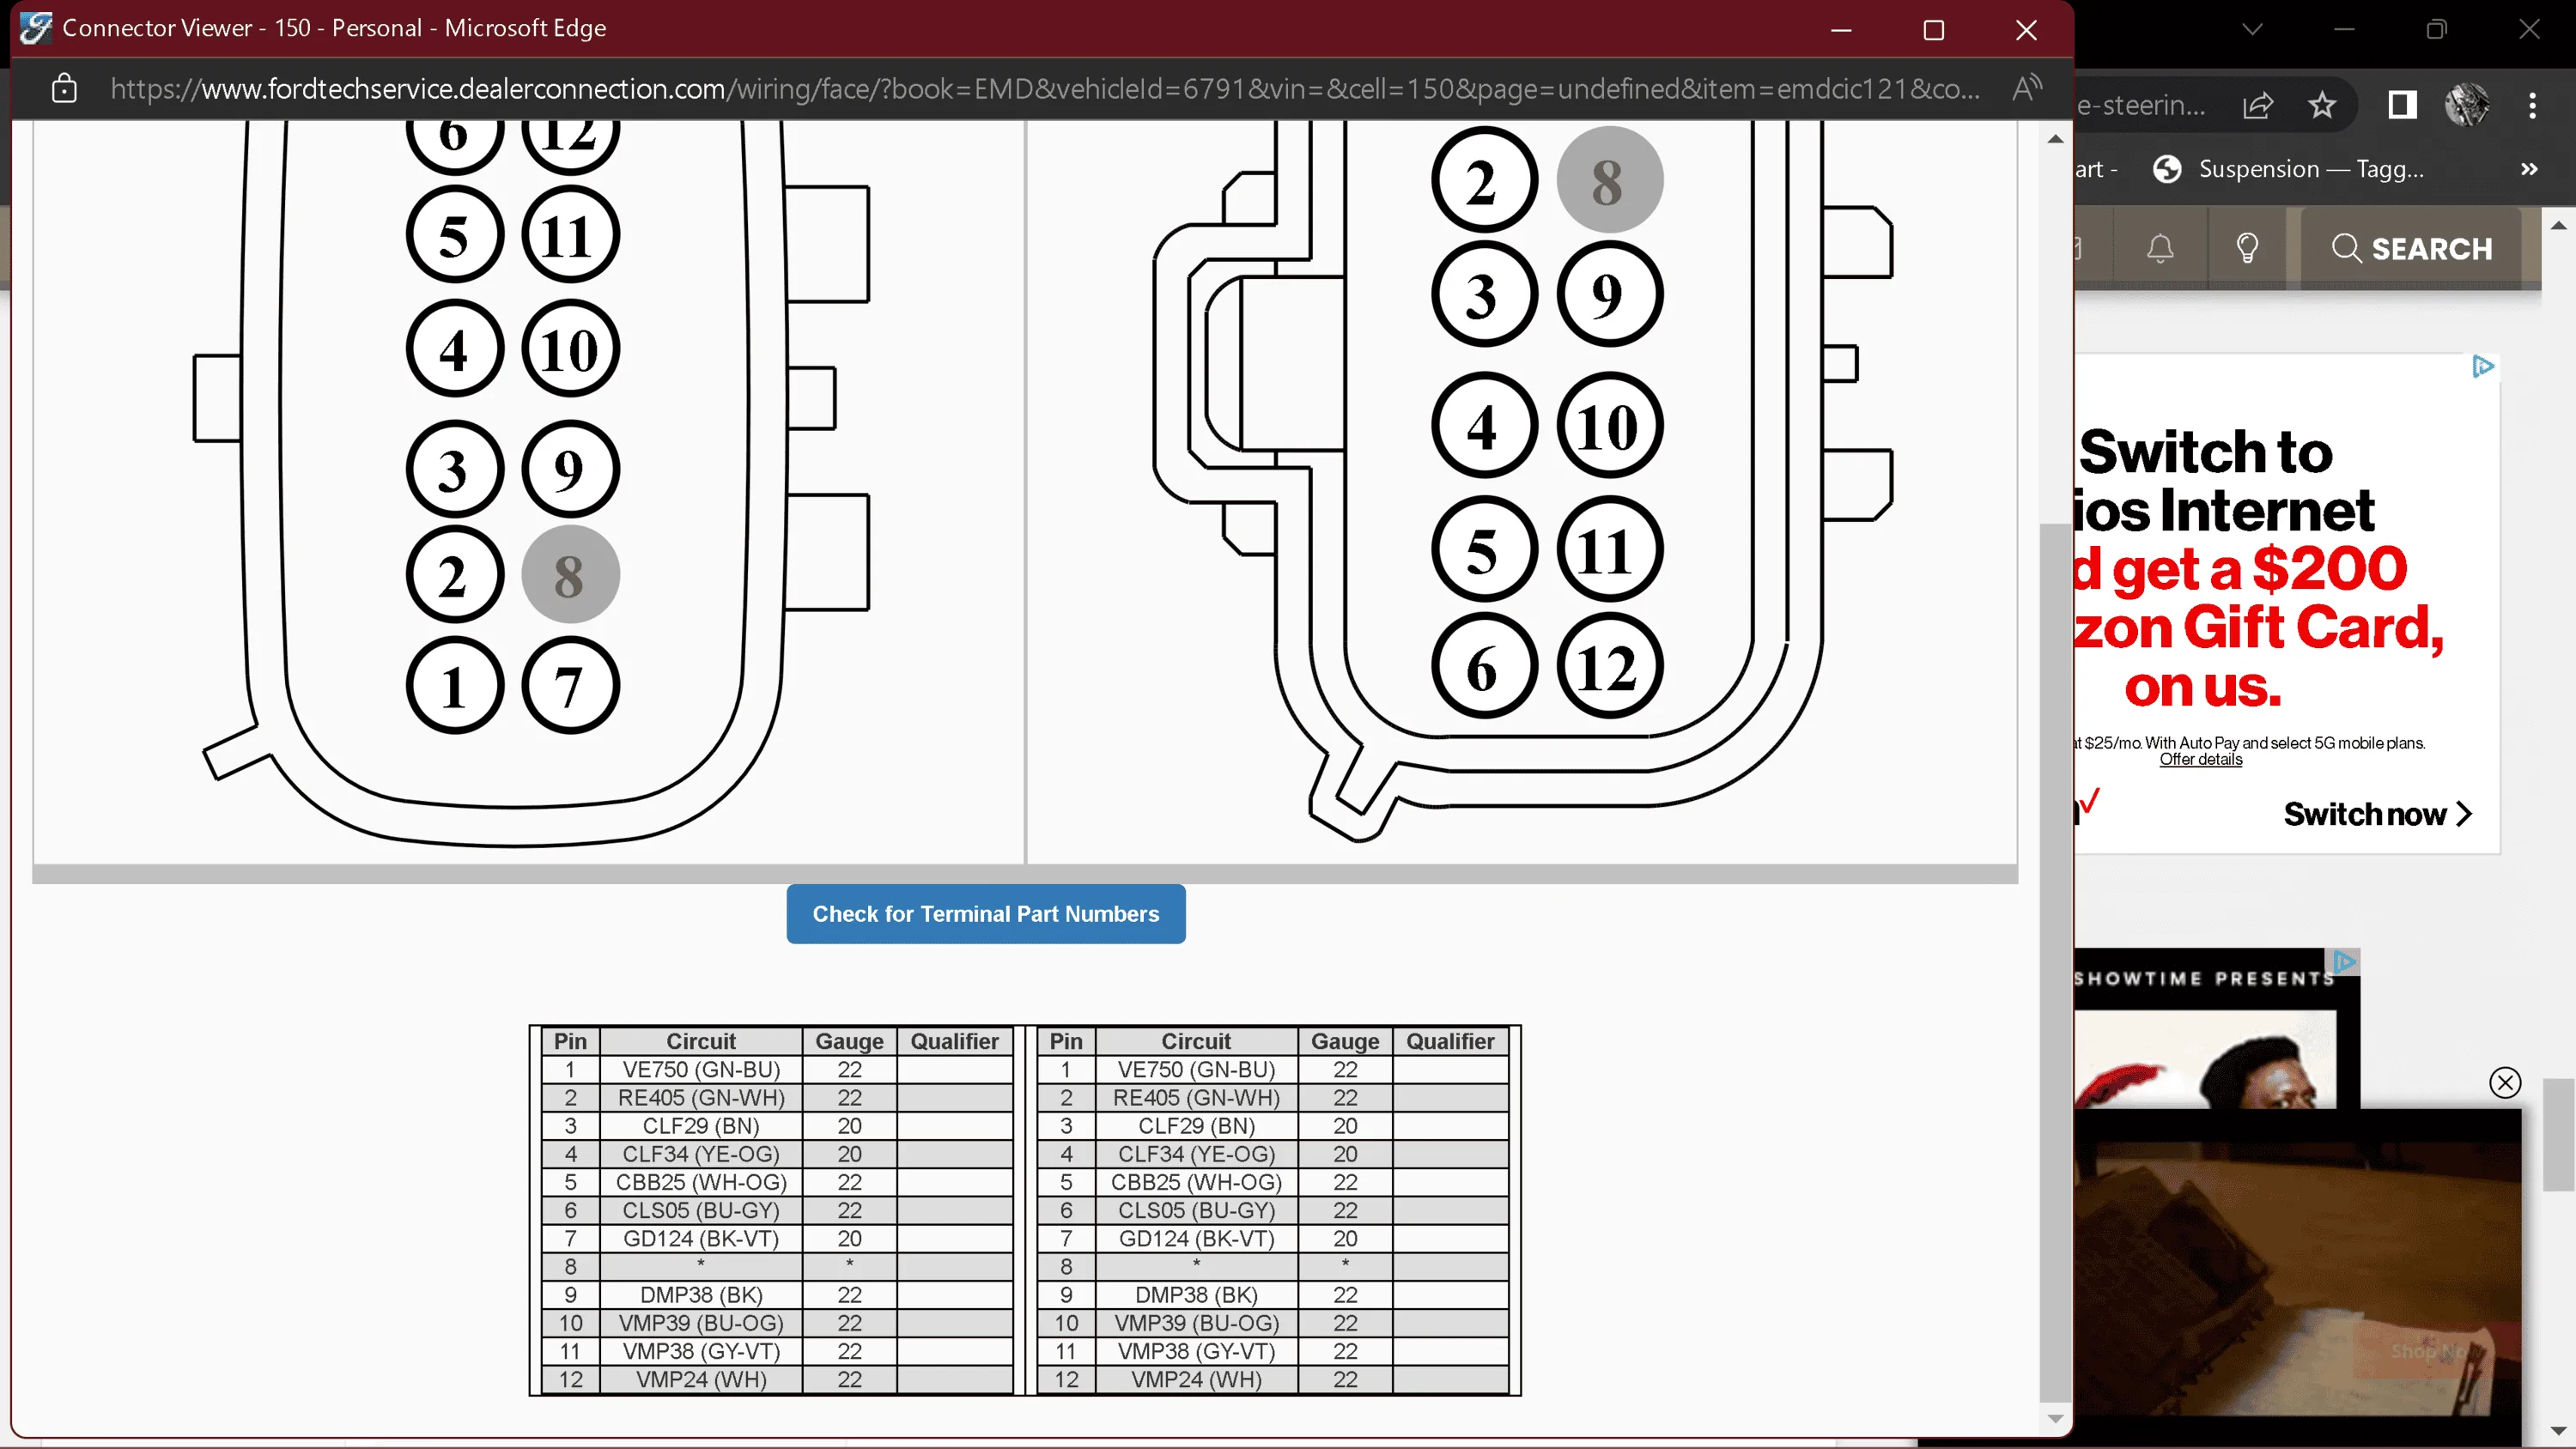Click the profile avatar icon
The width and height of the screenshot is (2576, 1449).
click(x=2467, y=104)
